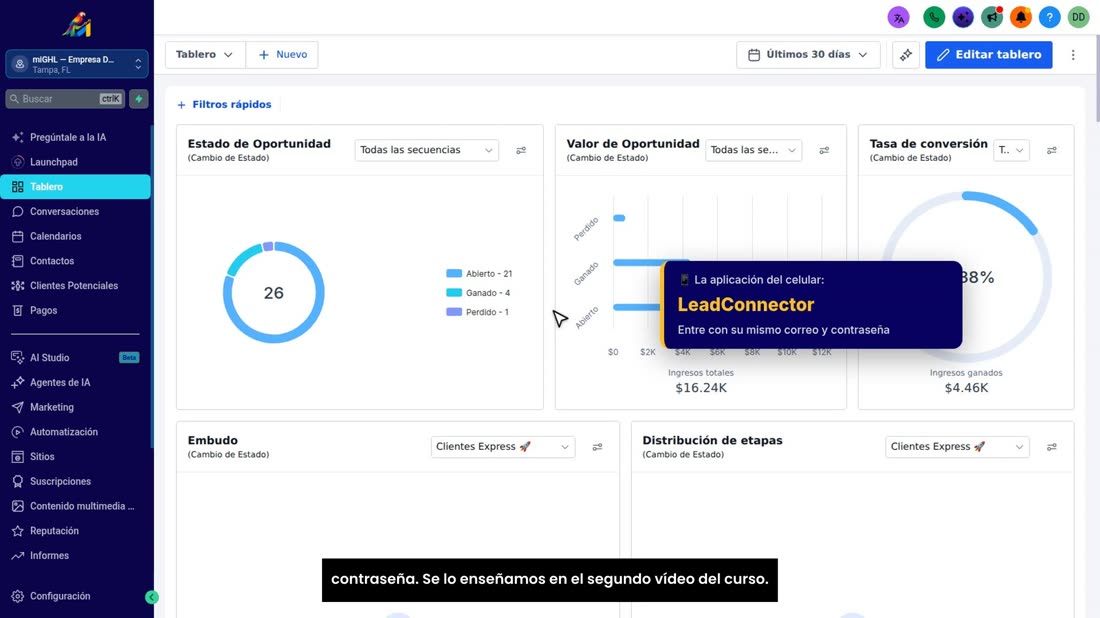Open the purple AI sparkle icon in header
This screenshot has height=618, width=1100.
pyautogui.click(x=962, y=17)
